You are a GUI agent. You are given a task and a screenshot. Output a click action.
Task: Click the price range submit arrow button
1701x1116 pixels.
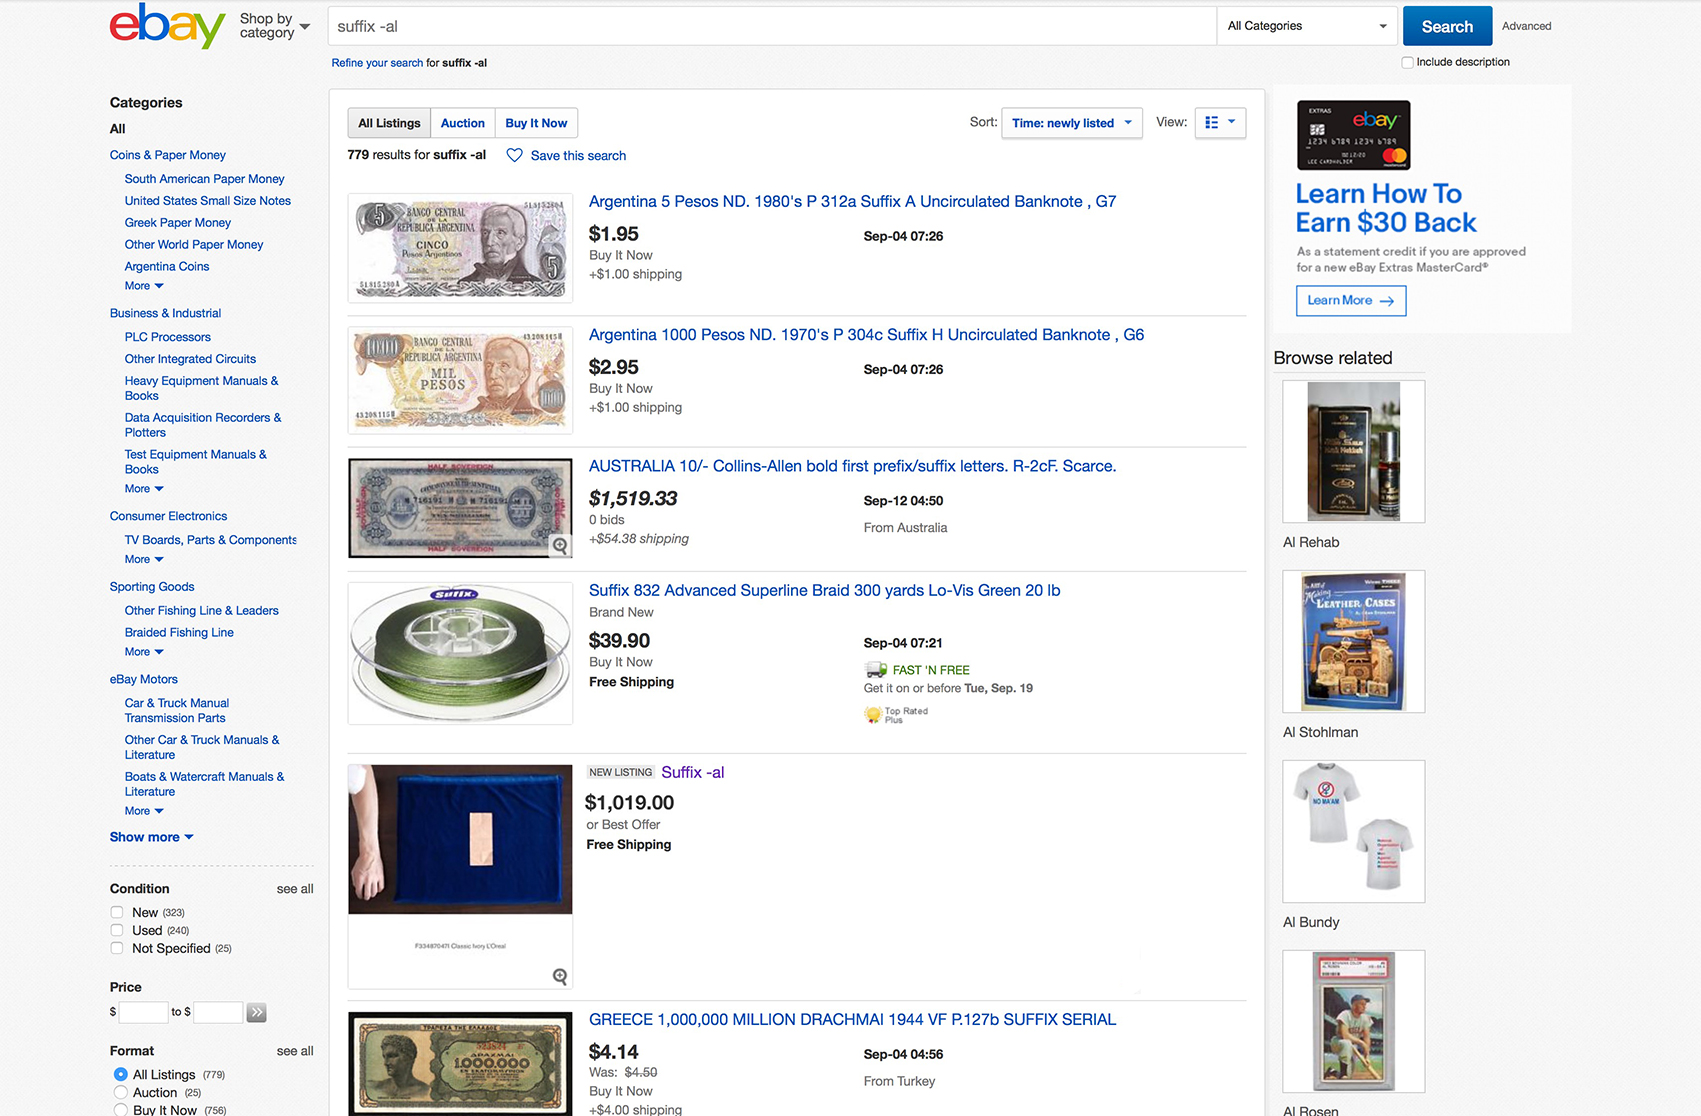point(257,1012)
